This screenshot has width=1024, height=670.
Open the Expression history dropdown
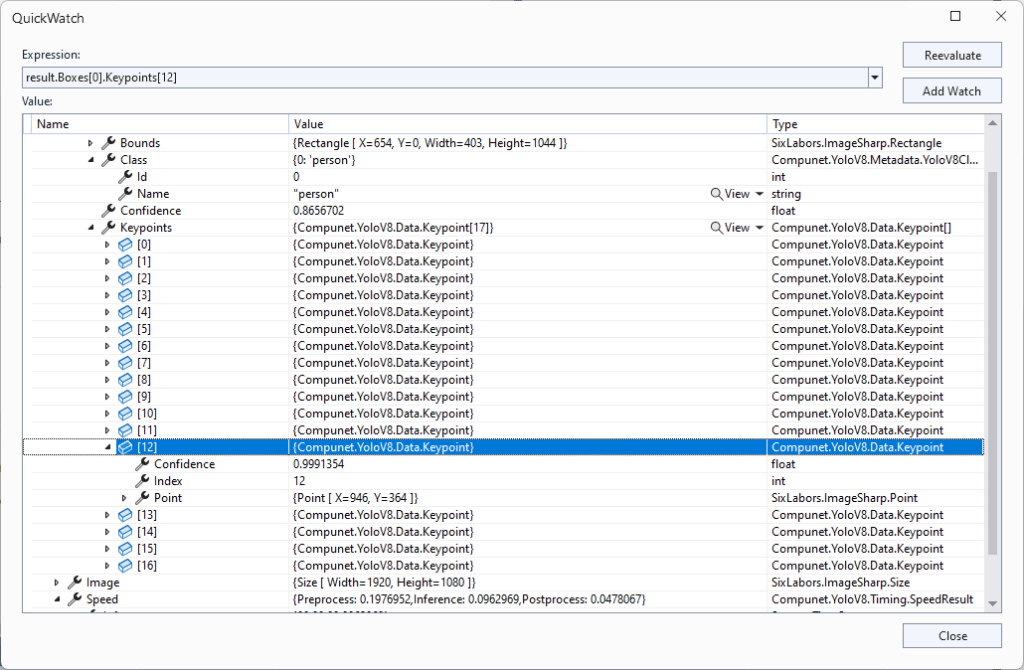(876, 77)
